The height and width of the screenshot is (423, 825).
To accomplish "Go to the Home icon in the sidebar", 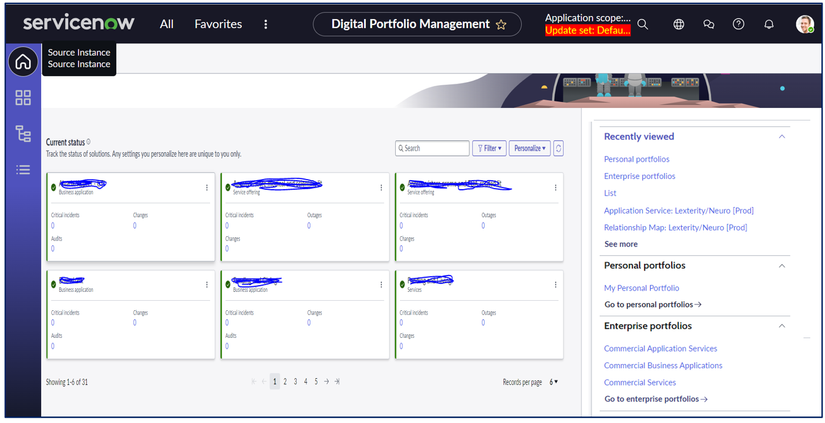I will coord(23,62).
